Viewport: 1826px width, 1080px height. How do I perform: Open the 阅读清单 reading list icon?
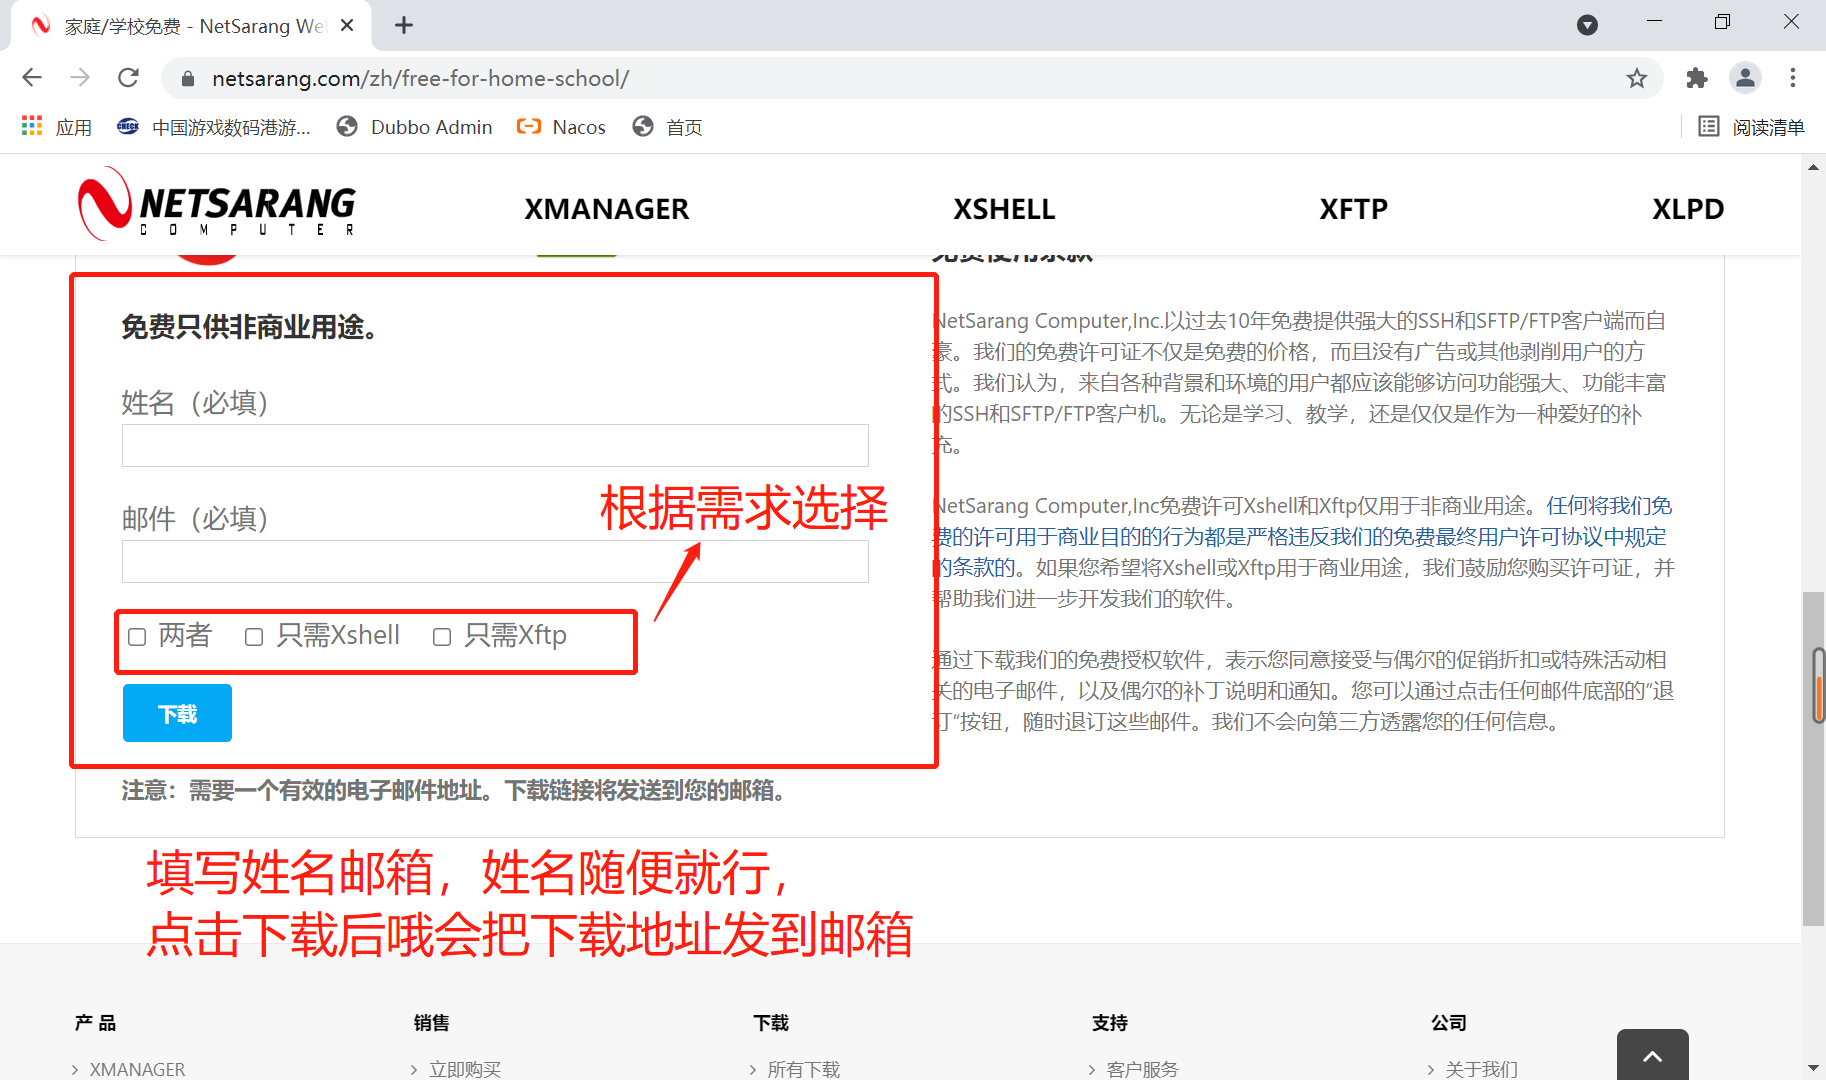coord(1751,127)
